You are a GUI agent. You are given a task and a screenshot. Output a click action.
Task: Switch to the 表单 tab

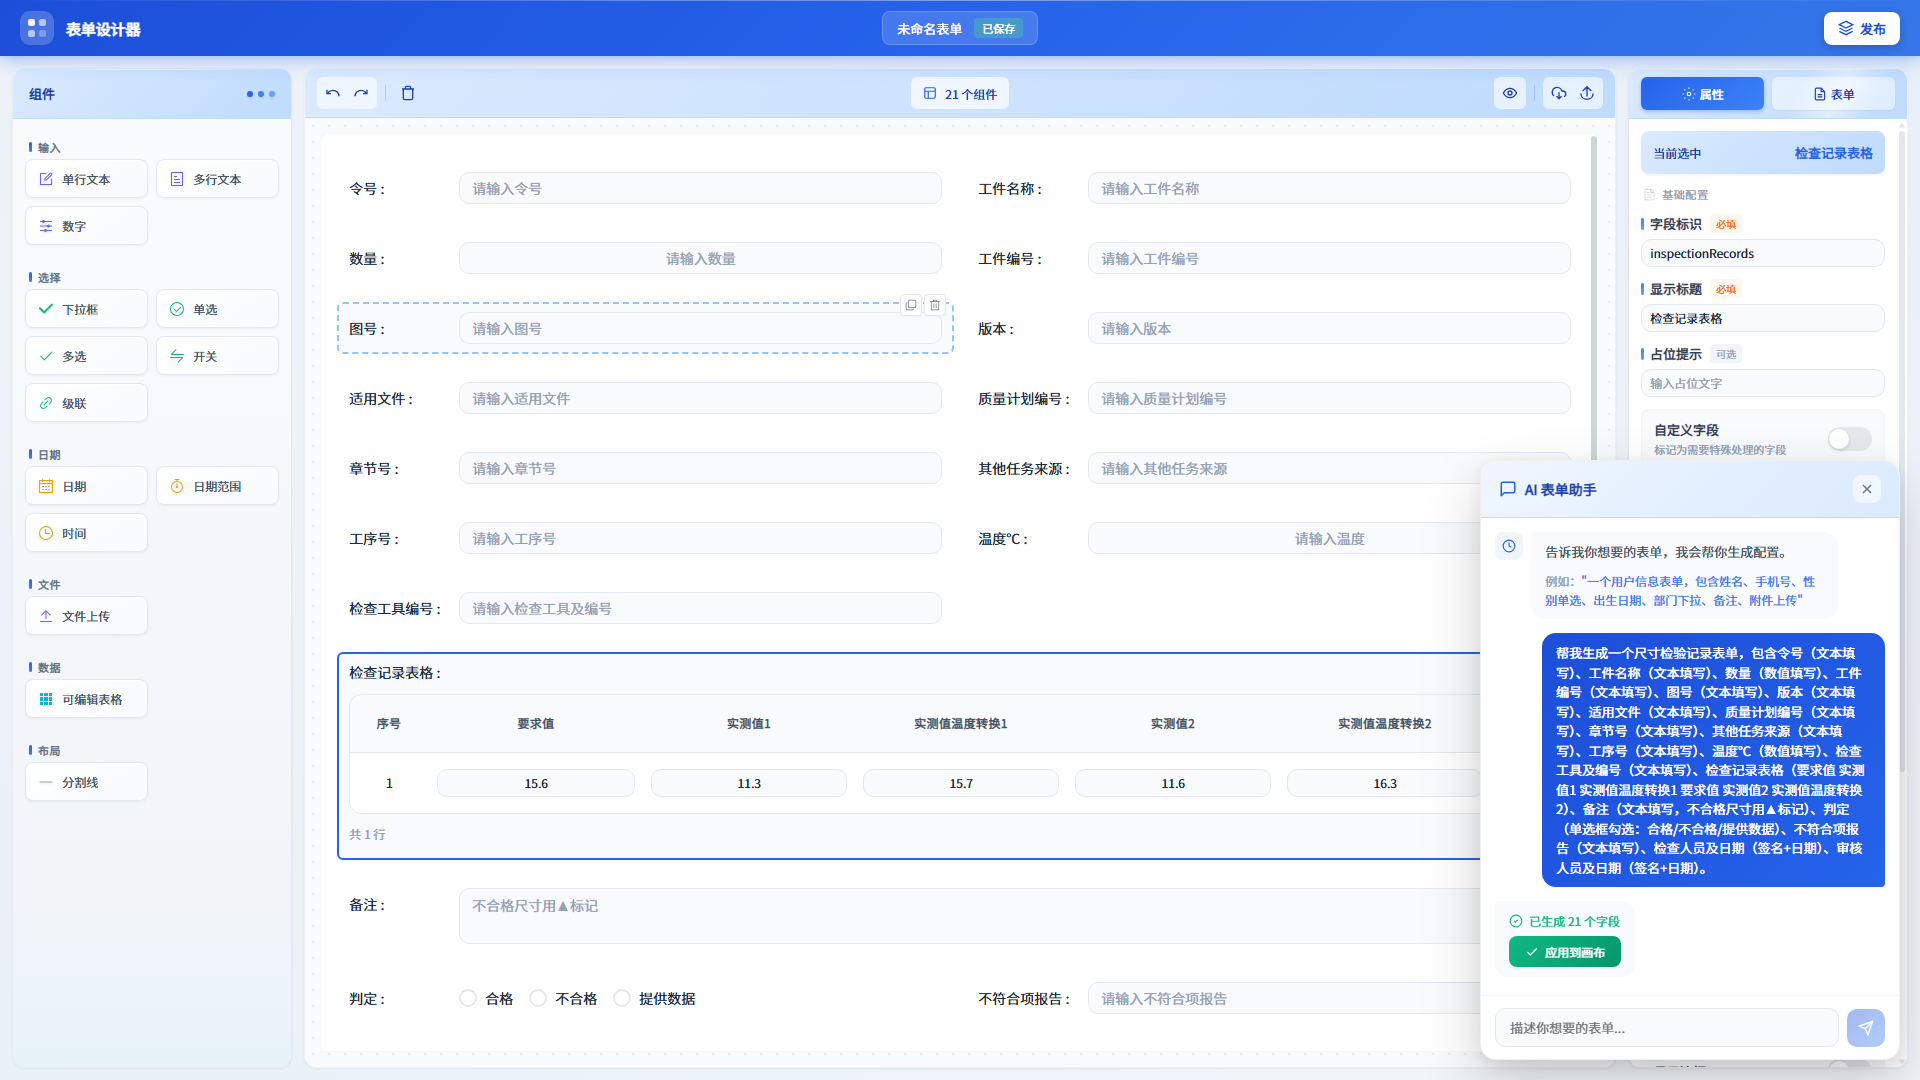click(1833, 94)
